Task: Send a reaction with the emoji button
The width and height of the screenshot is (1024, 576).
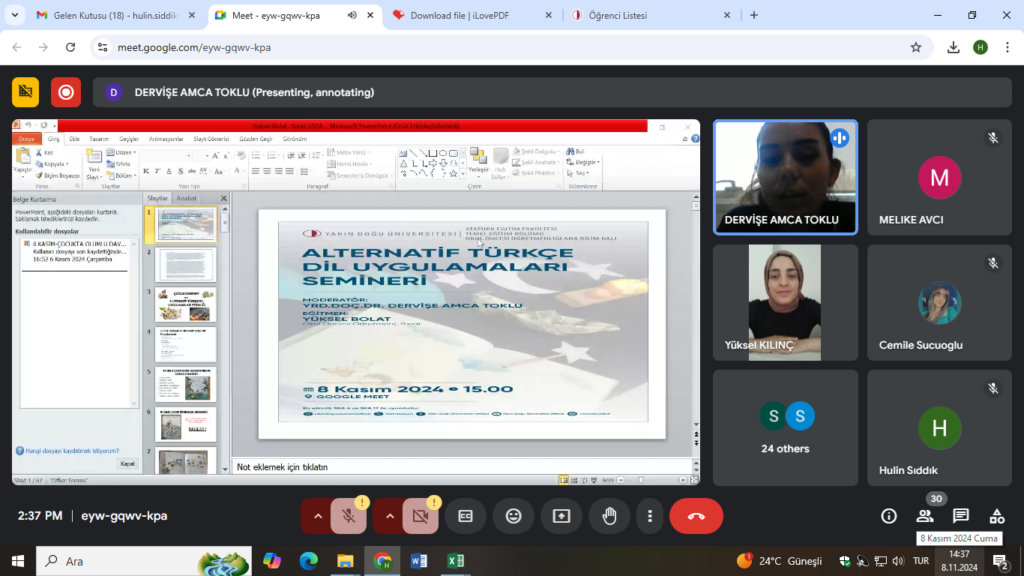Action: pyautogui.click(x=513, y=516)
